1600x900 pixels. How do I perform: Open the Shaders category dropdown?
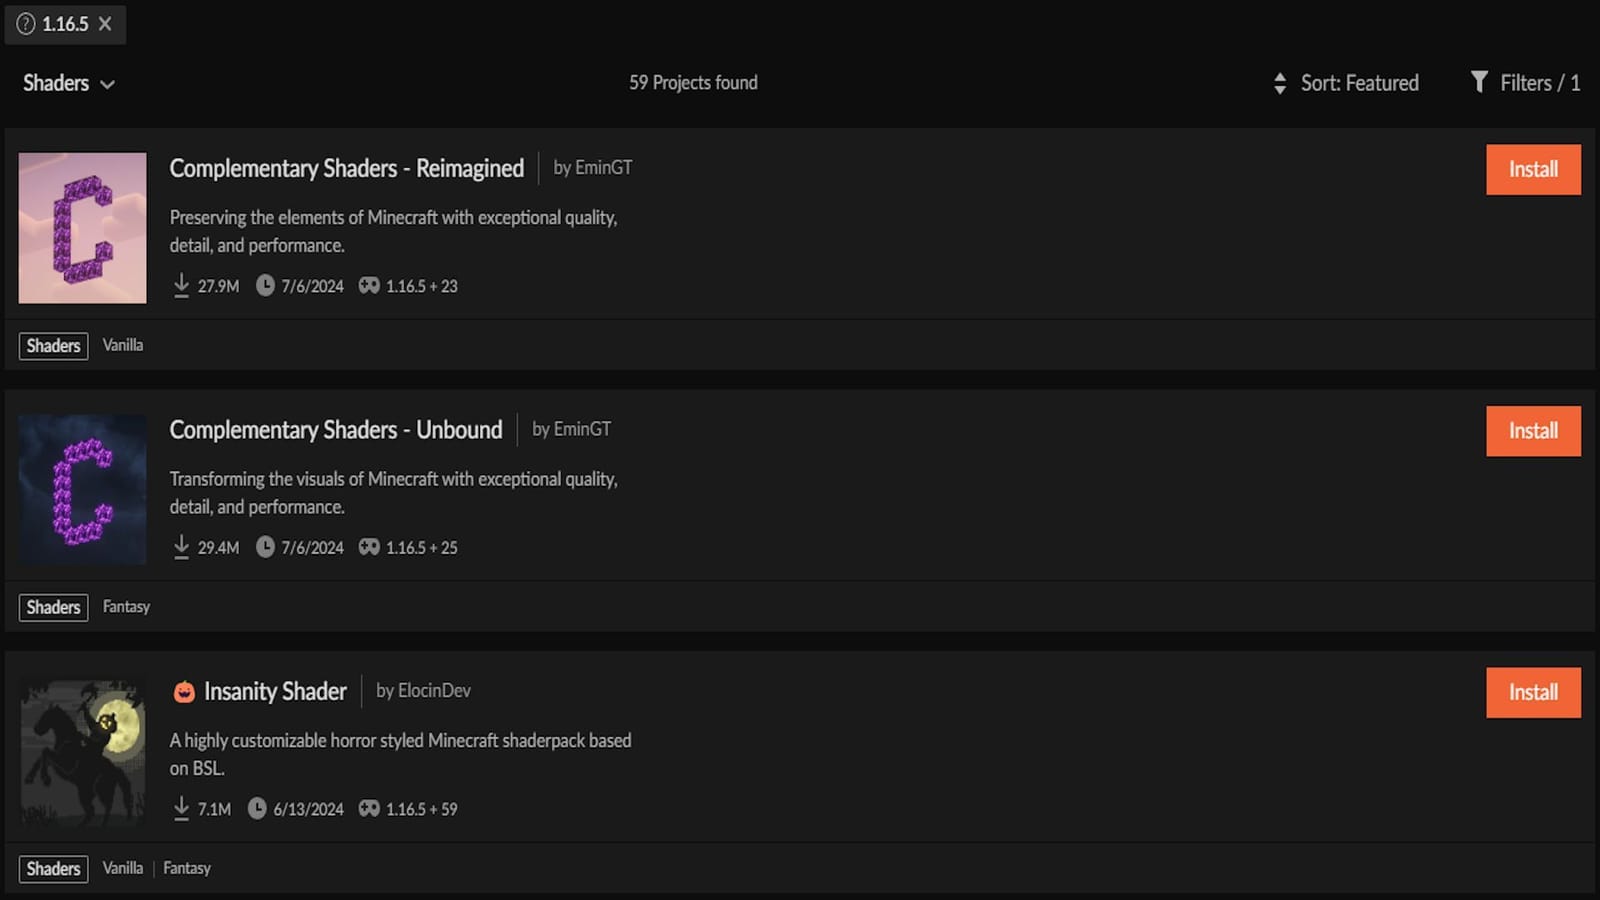[x=68, y=83]
